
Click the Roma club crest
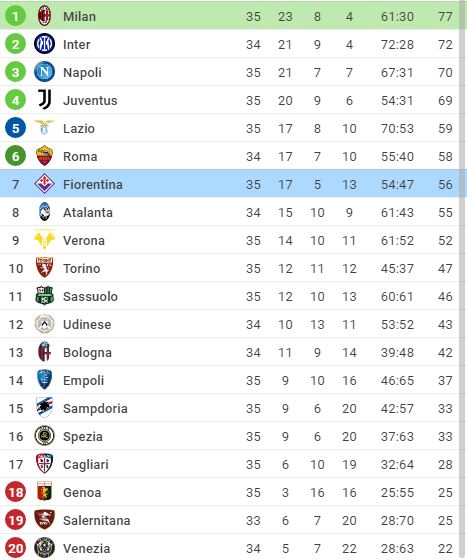click(x=44, y=156)
